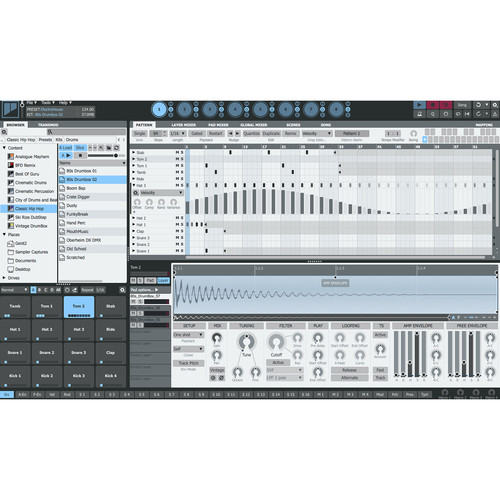The width and height of the screenshot is (500, 500).
Task: Open global settings gear at top right corner
Action: click(495, 105)
